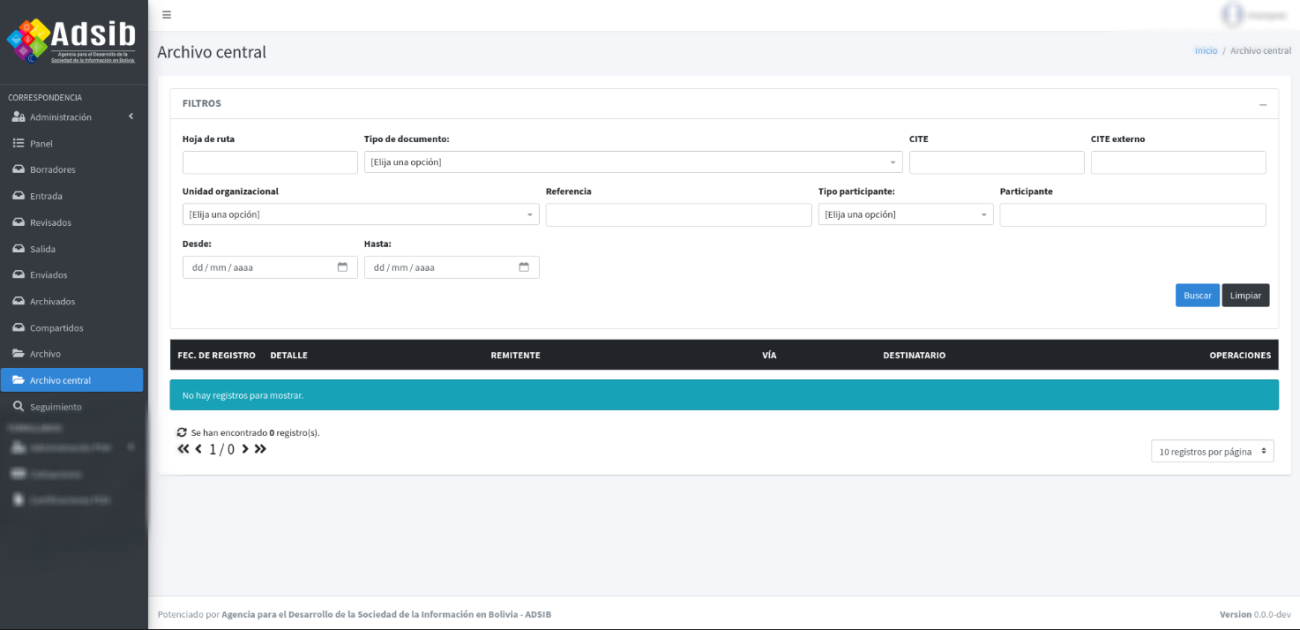Collapse the Filtros panel with minus icon
This screenshot has width=1300, height=630.
pos(1262,104)
